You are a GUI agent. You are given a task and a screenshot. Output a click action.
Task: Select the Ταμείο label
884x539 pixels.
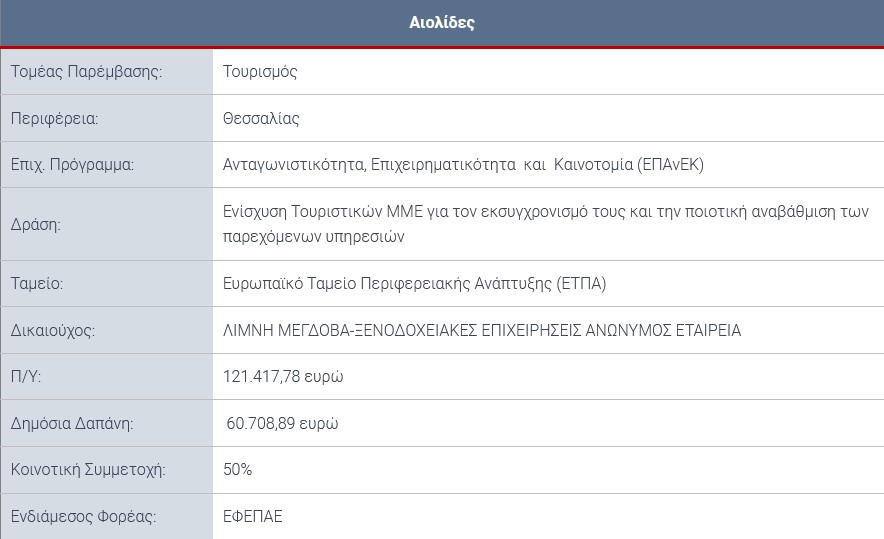coord(37,283)
